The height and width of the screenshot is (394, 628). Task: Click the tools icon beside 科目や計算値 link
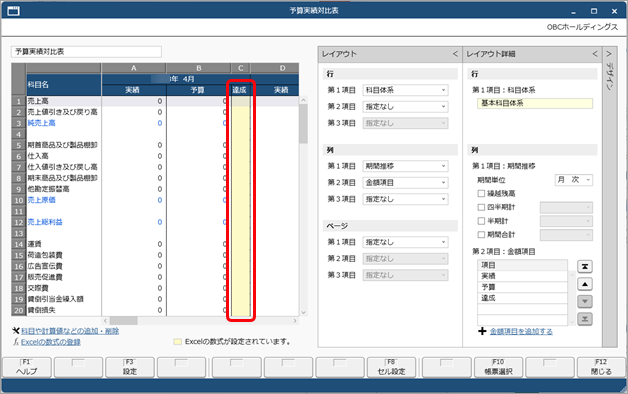click(x=16, y=331)
